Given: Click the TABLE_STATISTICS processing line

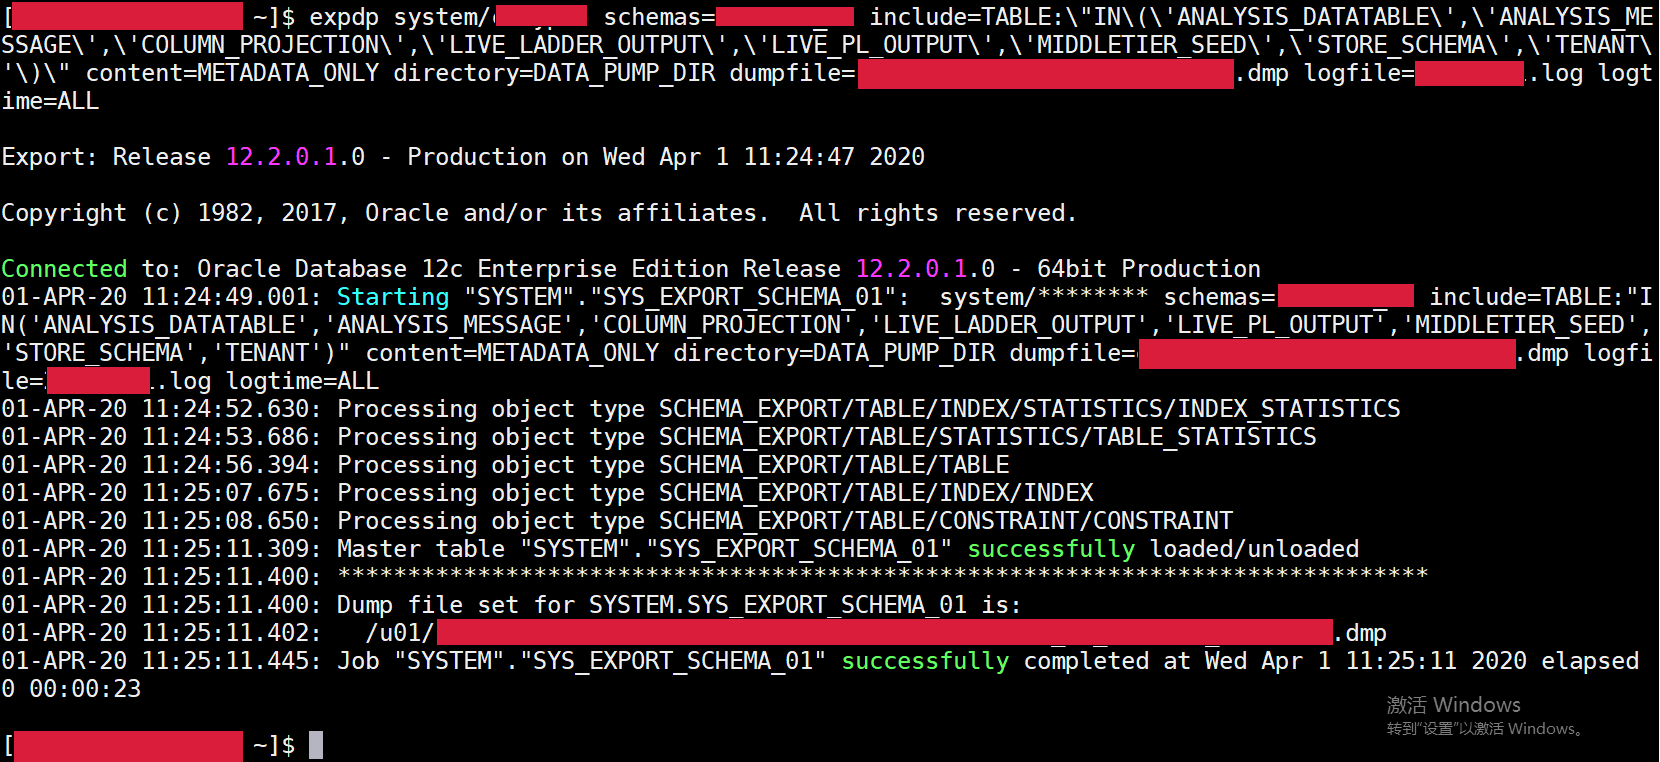Looking at the screenshot, I should (x=659, y=437).
